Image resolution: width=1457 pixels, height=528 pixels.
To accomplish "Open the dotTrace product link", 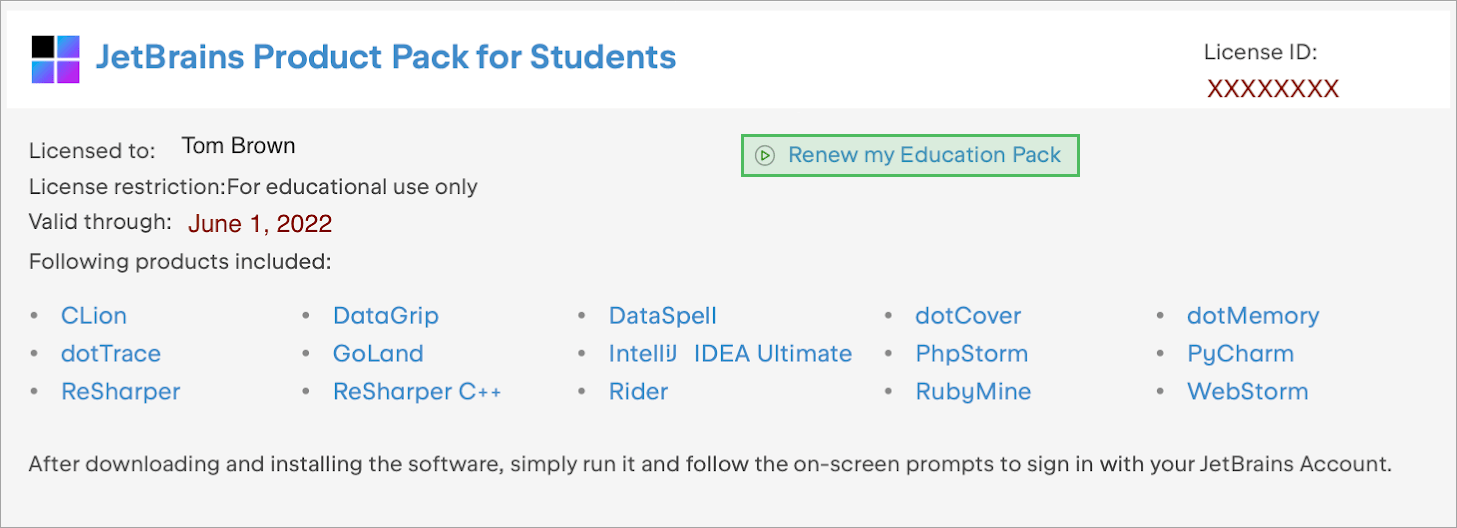I will (x=110, y=354).
